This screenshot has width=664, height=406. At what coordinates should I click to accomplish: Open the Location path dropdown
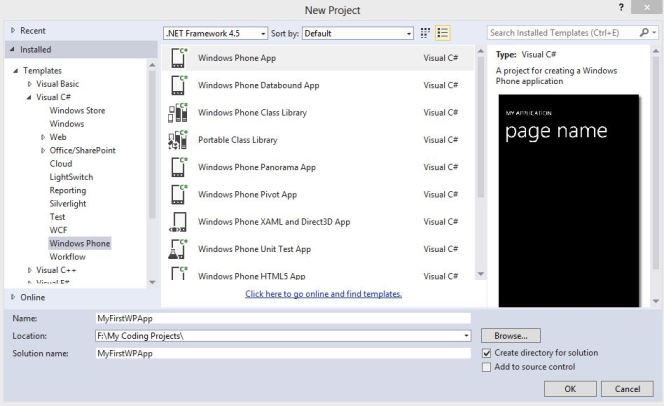click(466, 336)
